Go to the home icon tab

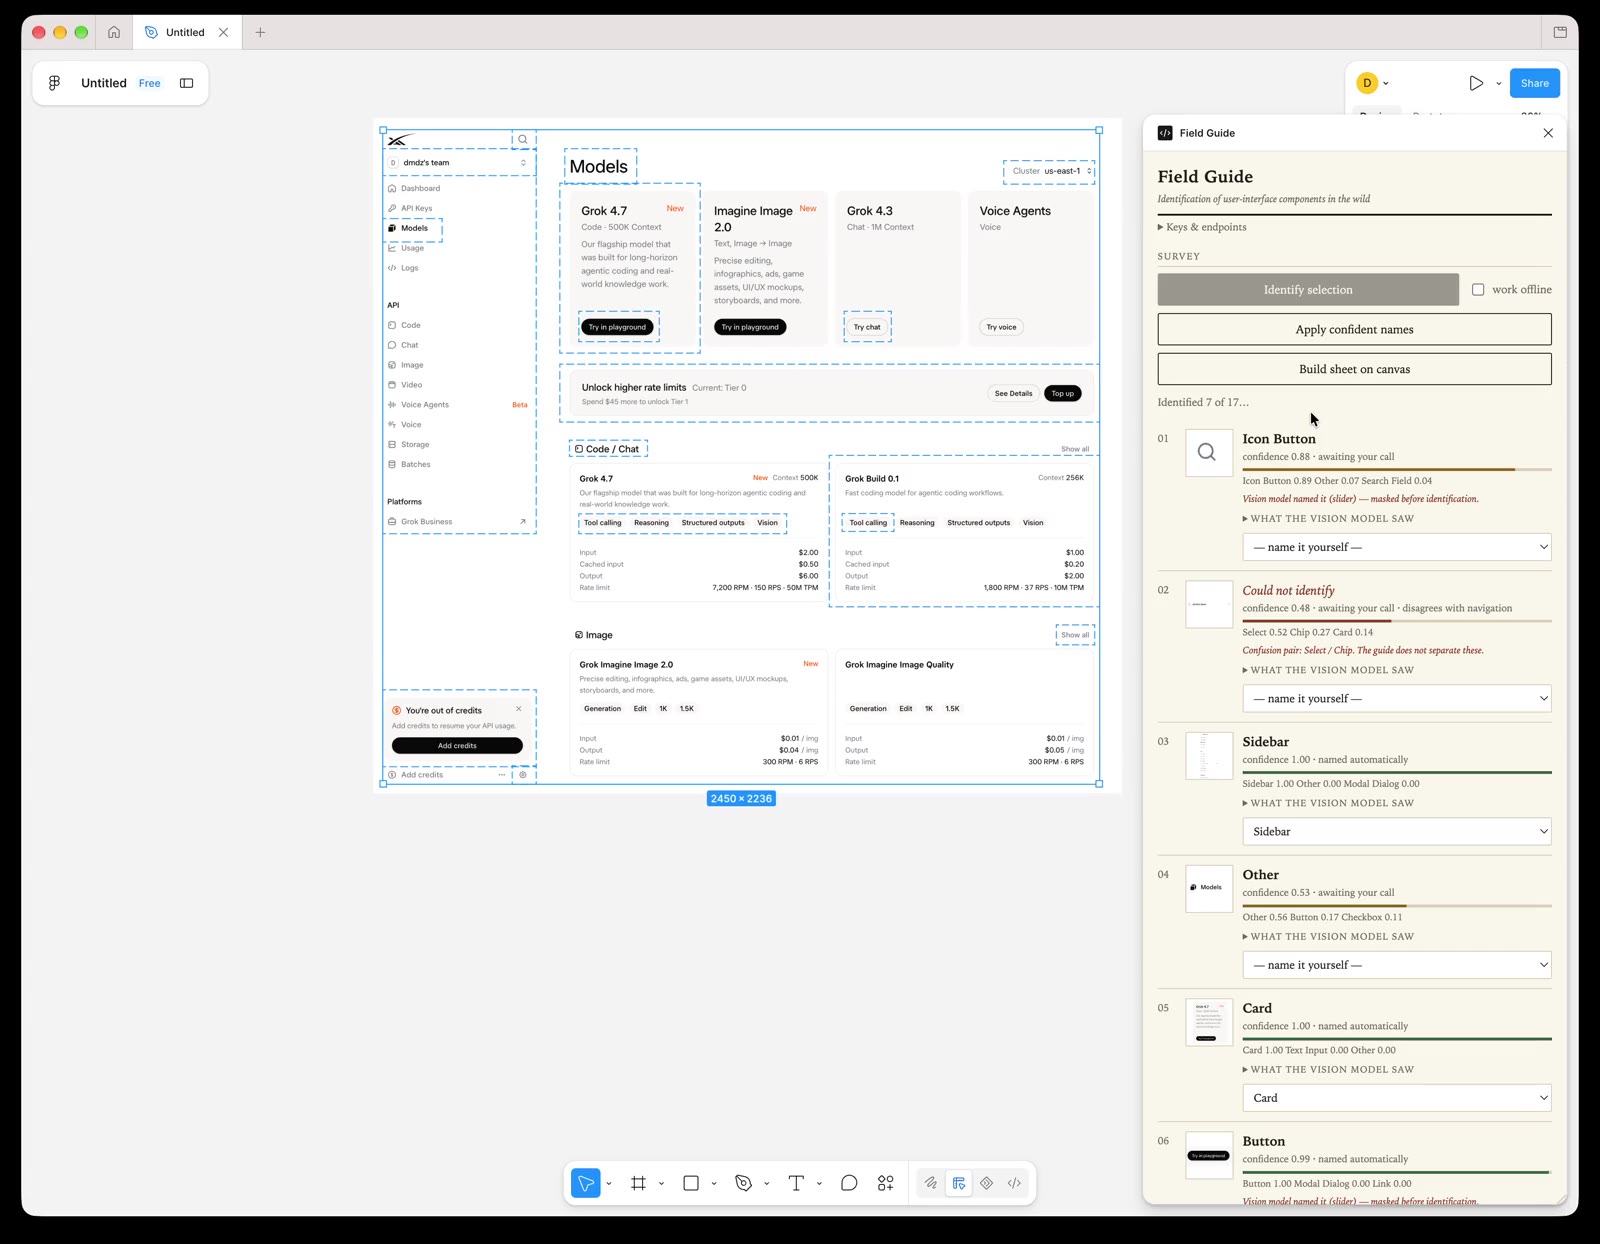tap(114, 32)
